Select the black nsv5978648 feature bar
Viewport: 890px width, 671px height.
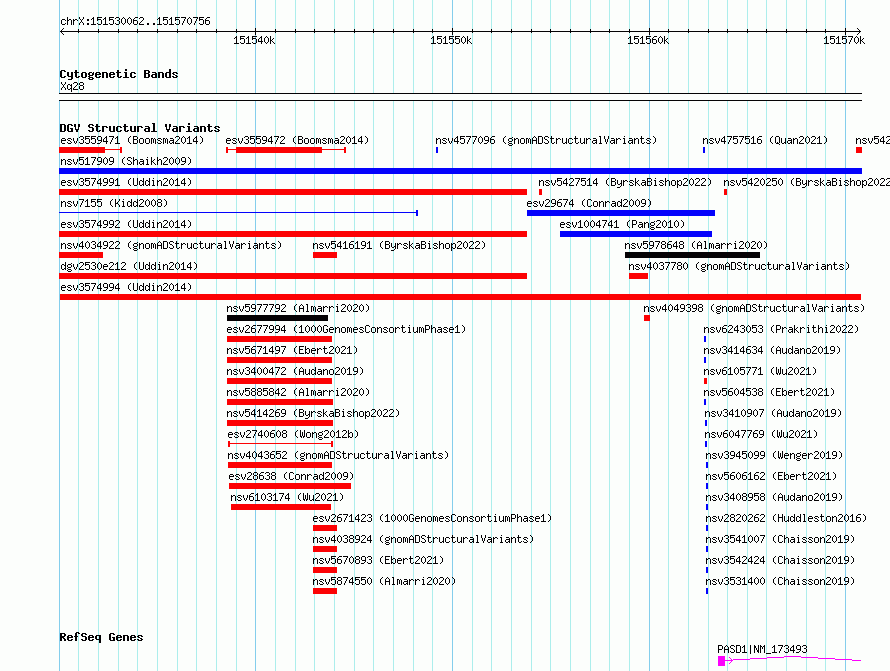(692, 255)
